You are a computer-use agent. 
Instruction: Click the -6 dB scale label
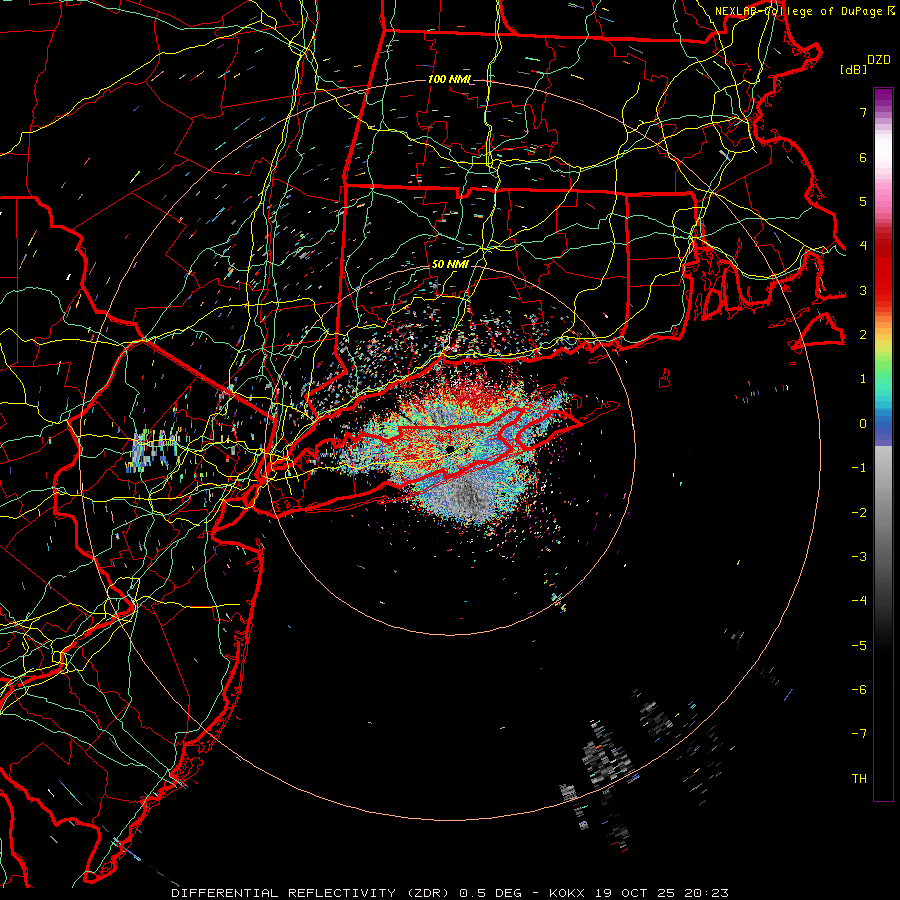(x=859, y=690)
